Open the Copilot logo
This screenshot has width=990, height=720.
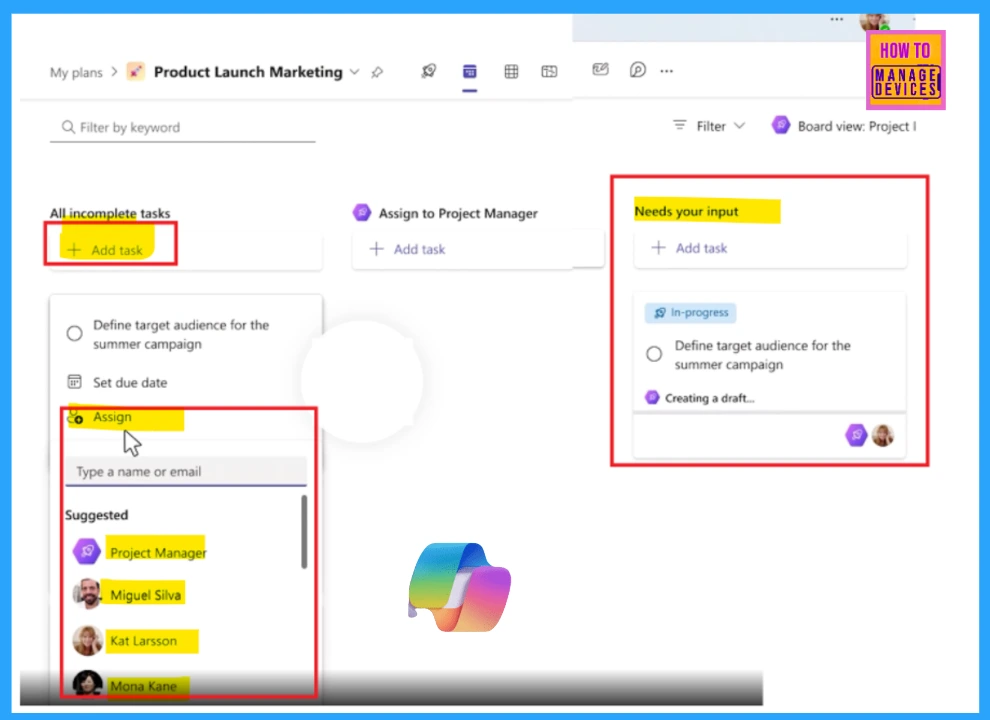tap(460, 587)
